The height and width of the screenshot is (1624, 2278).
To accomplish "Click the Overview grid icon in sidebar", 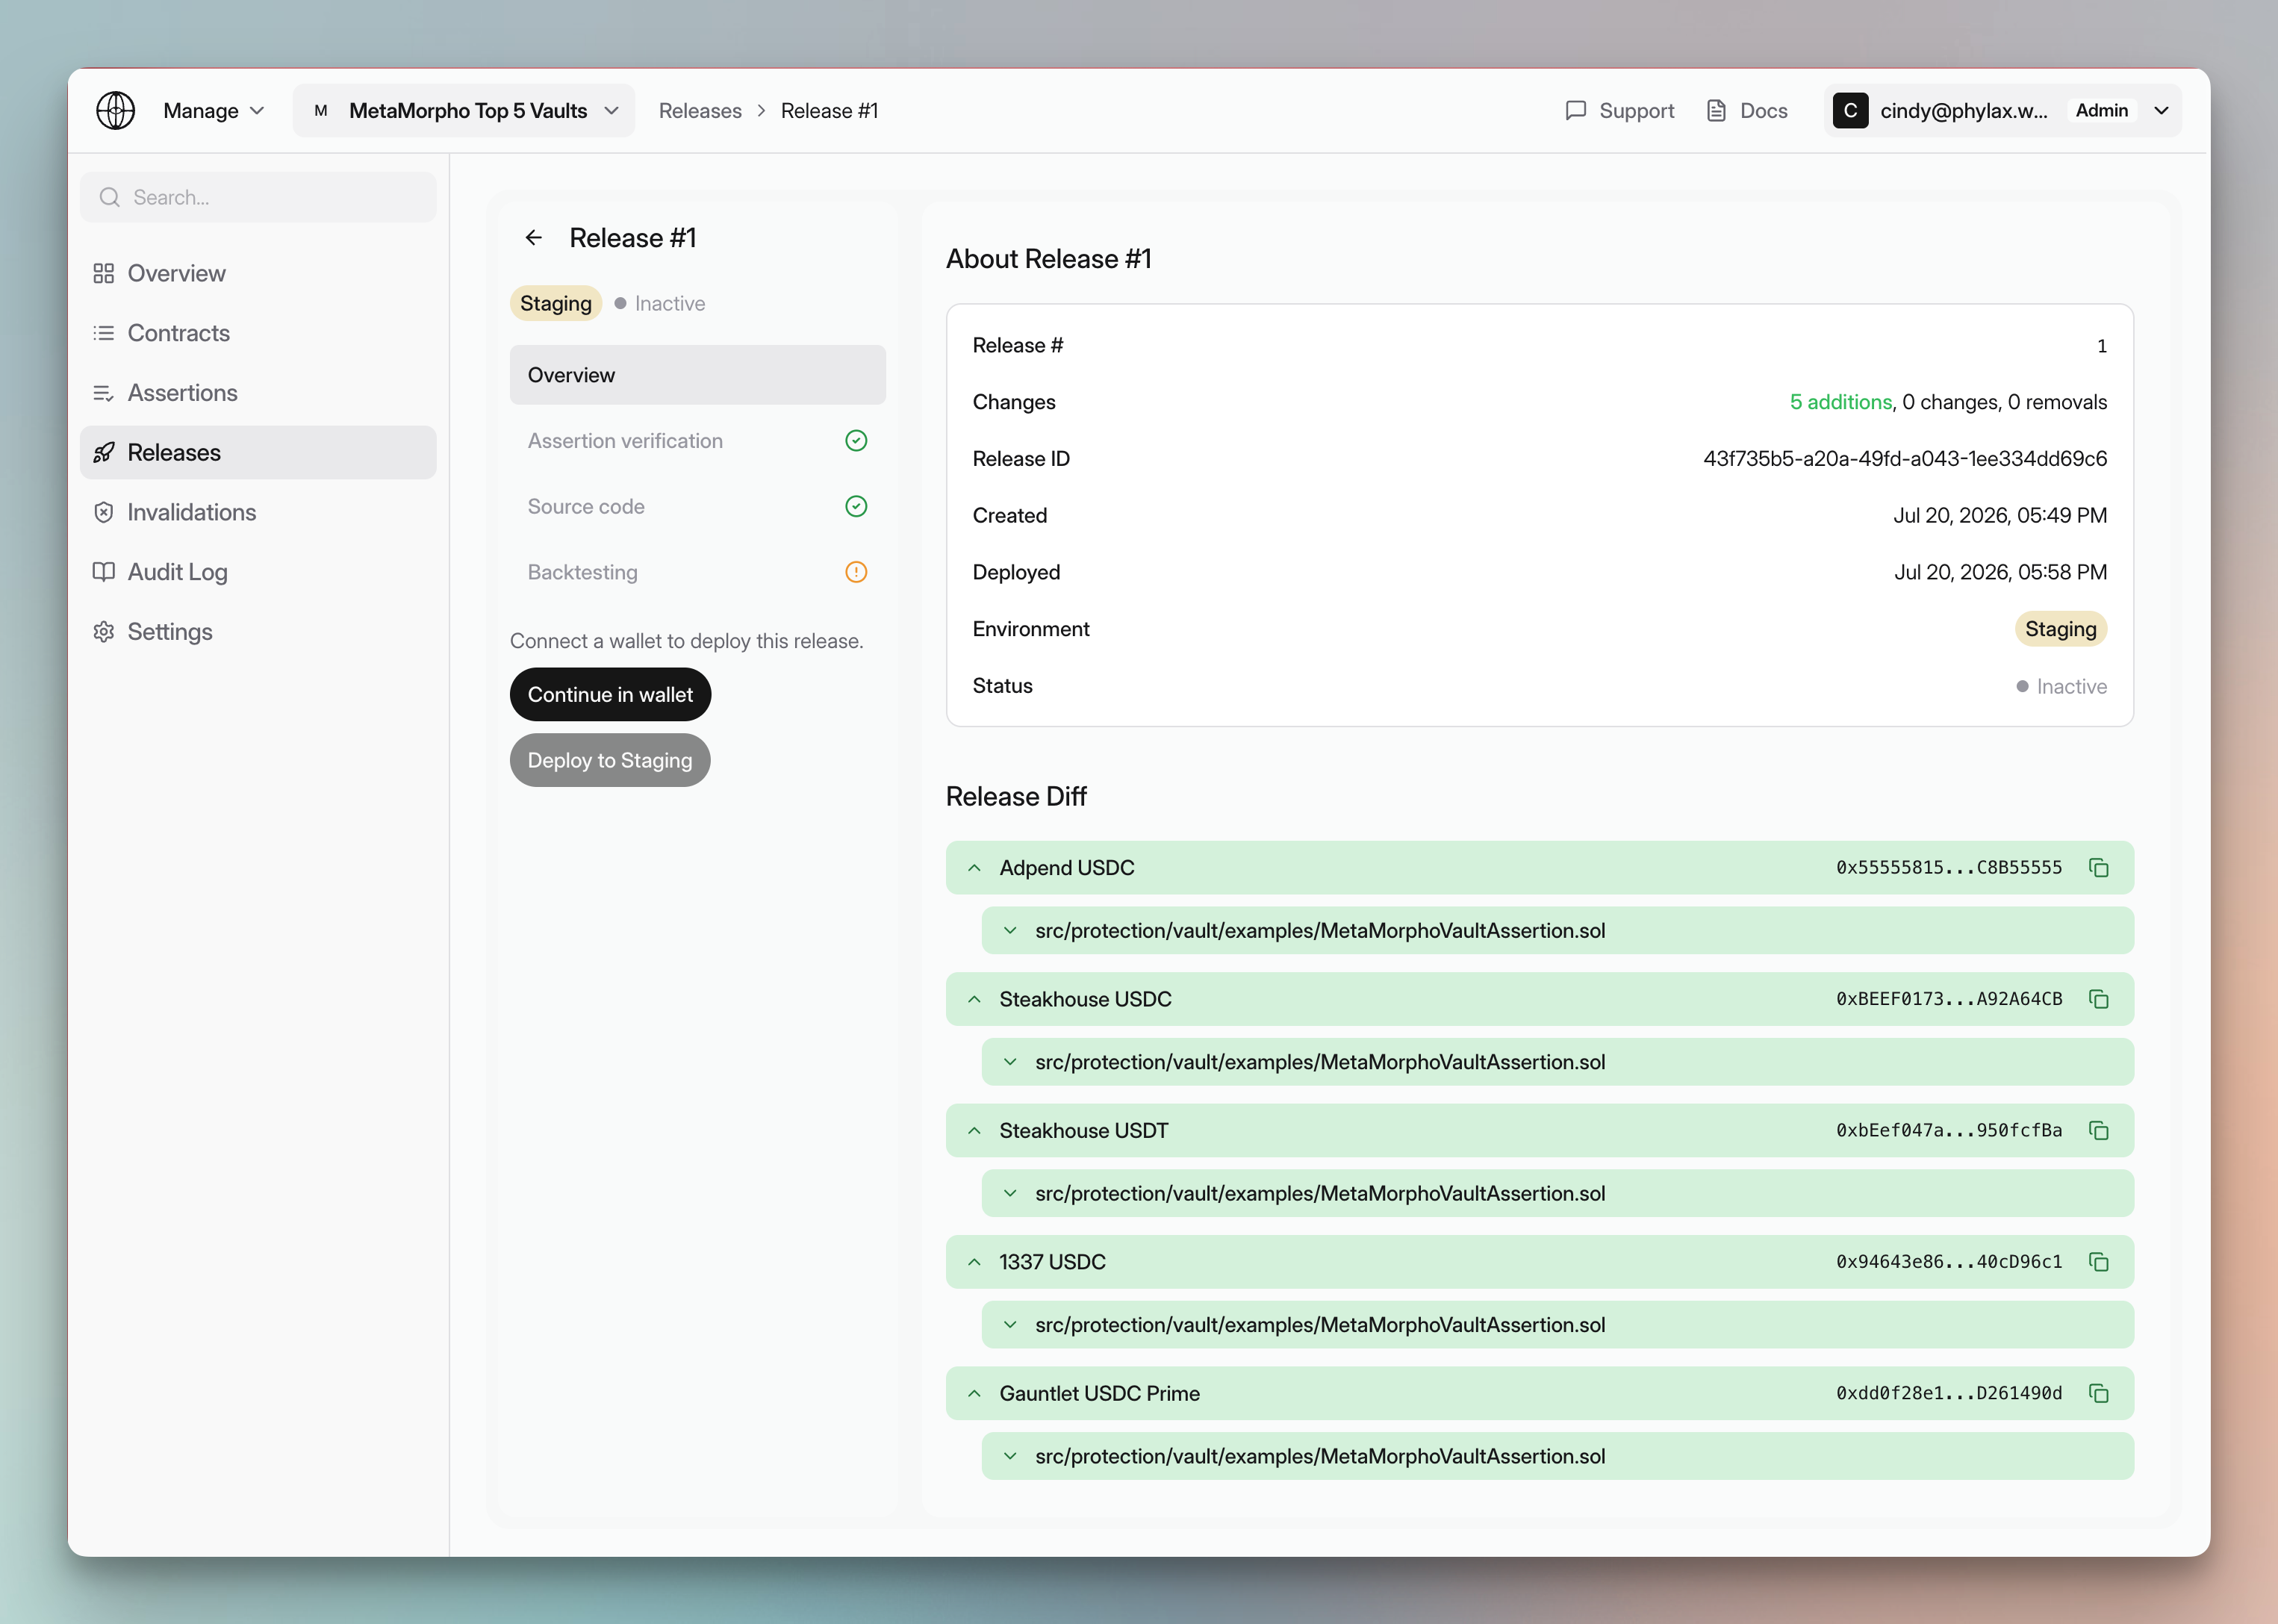I will pyautogui.click(x=103, y=273).
